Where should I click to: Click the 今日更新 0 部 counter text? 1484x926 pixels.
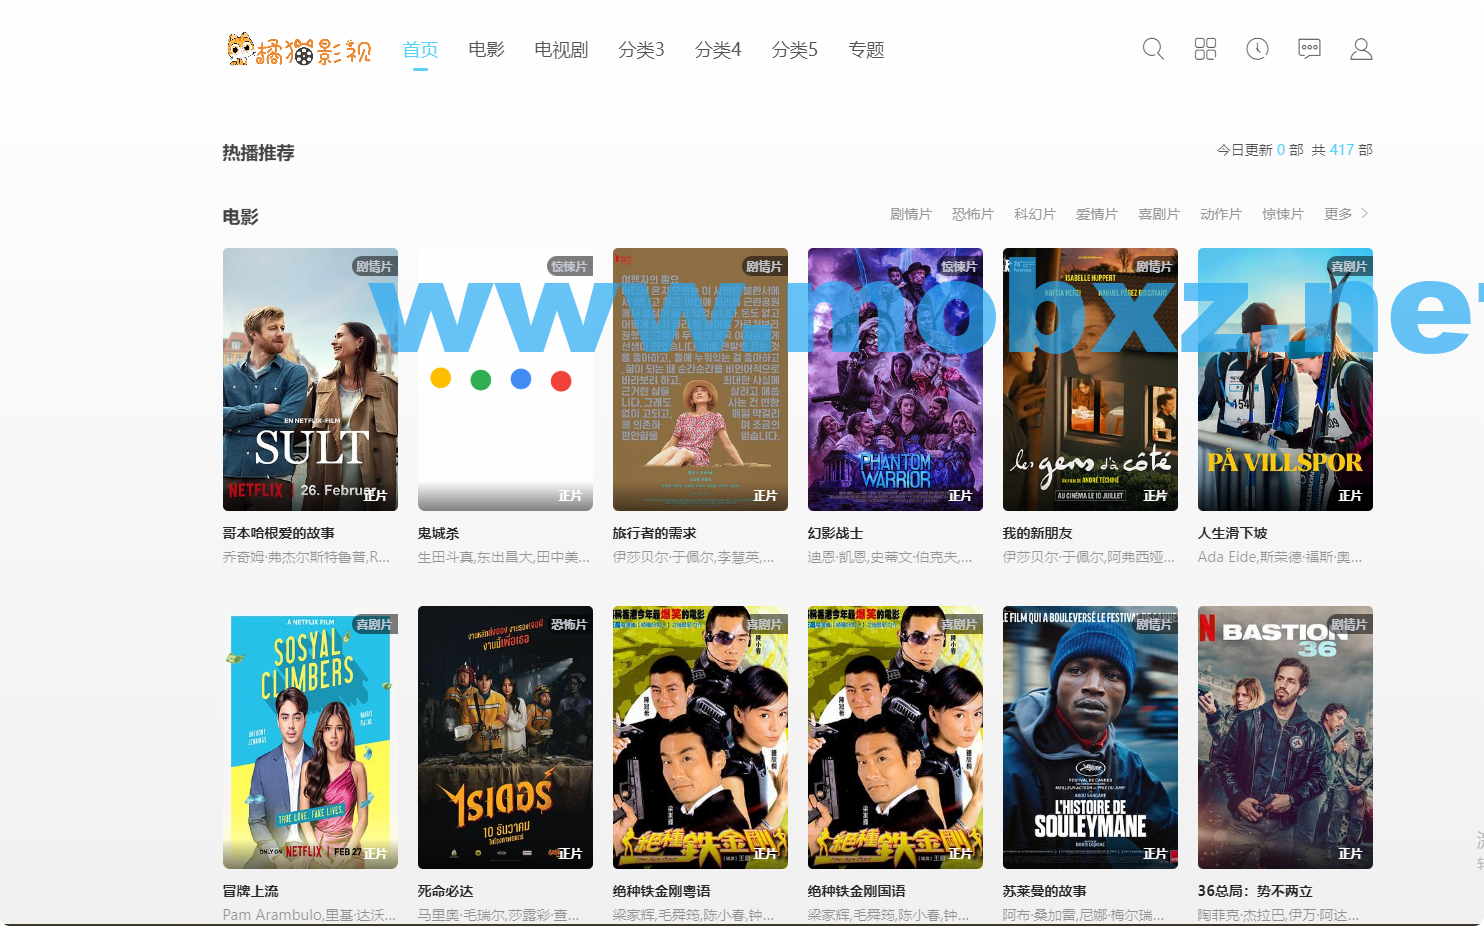(x=1260, y=150)
